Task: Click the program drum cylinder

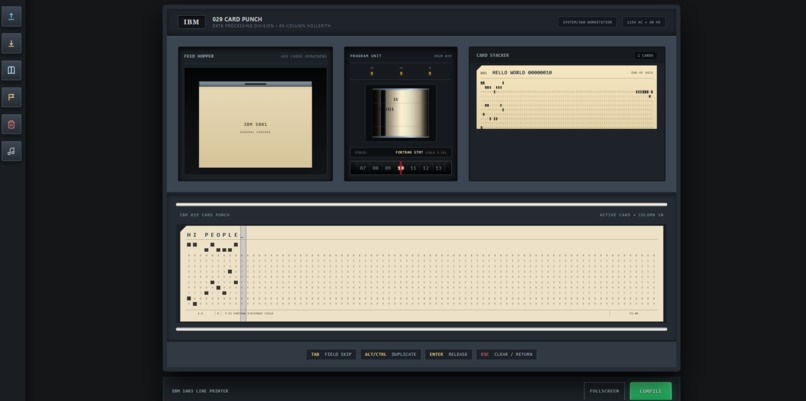Action: click(x=401, y=113)
